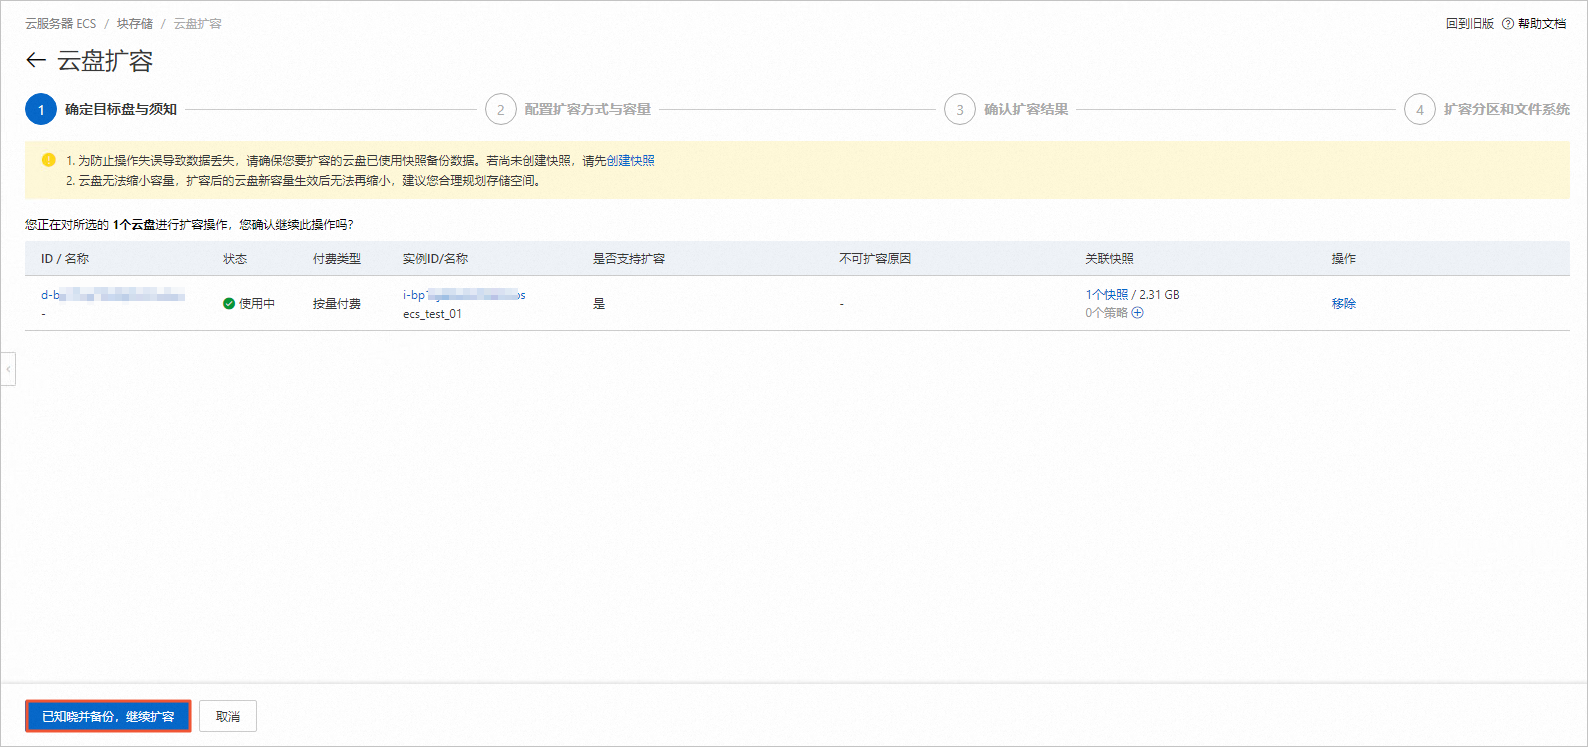Image resolution: width=1588 pixels, height=747 pixels.
Task: Click the 云盘扩容 breadcrumb item
Action: coord(198,24)
